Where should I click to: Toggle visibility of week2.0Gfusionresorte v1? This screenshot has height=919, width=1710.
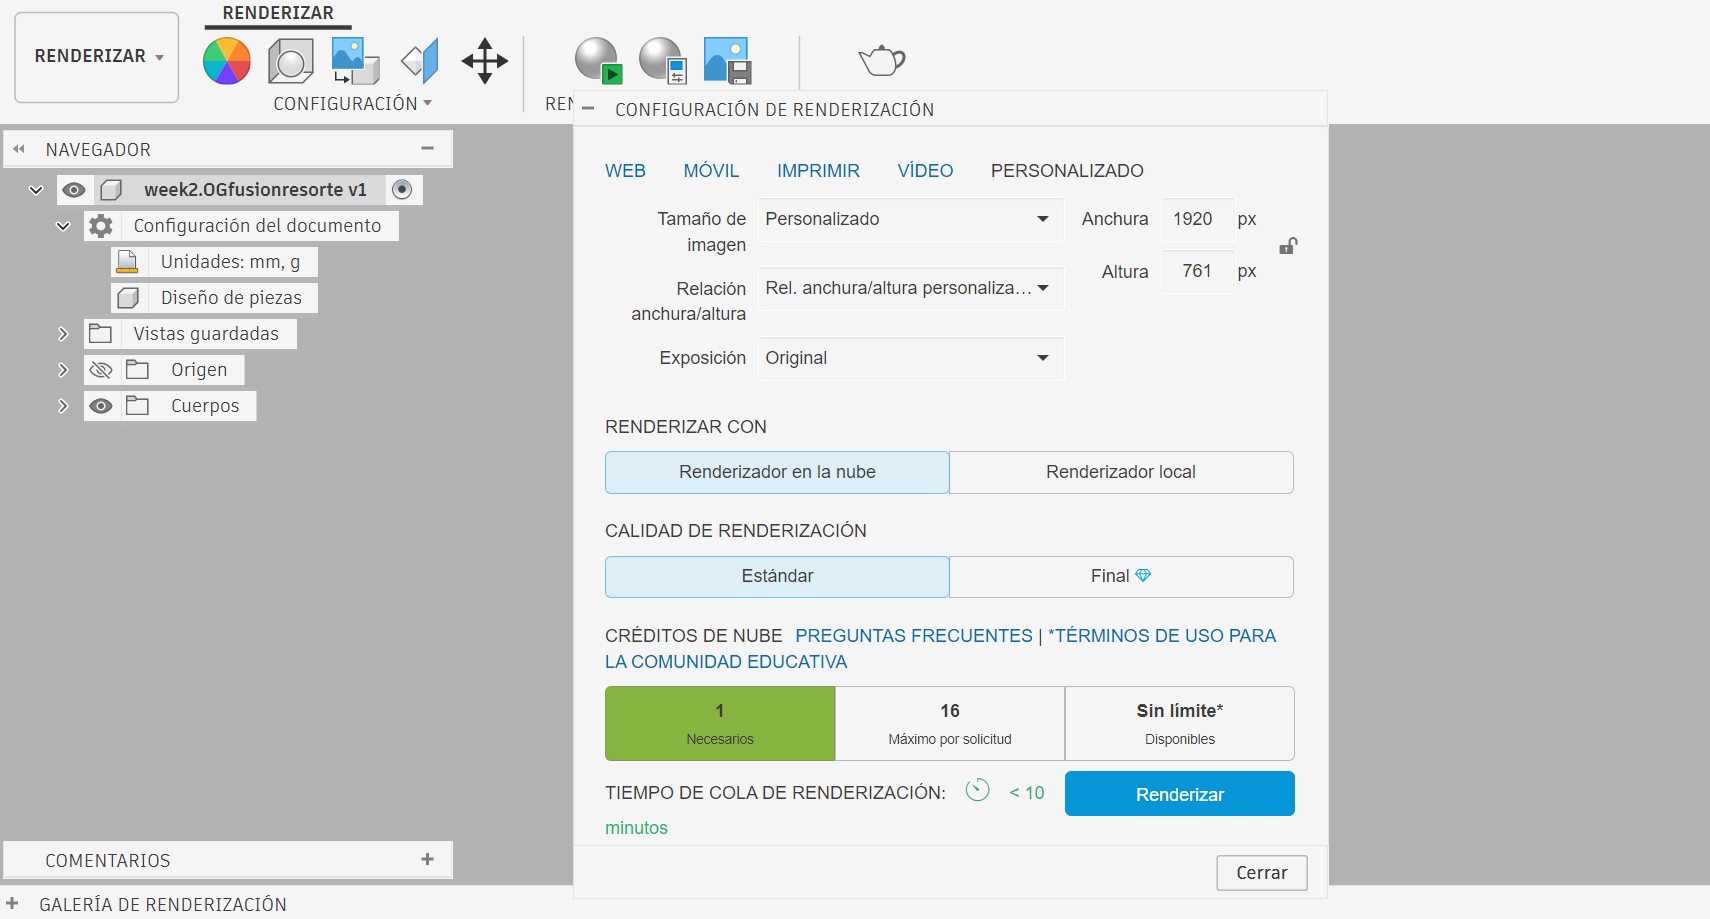point(73,190)
